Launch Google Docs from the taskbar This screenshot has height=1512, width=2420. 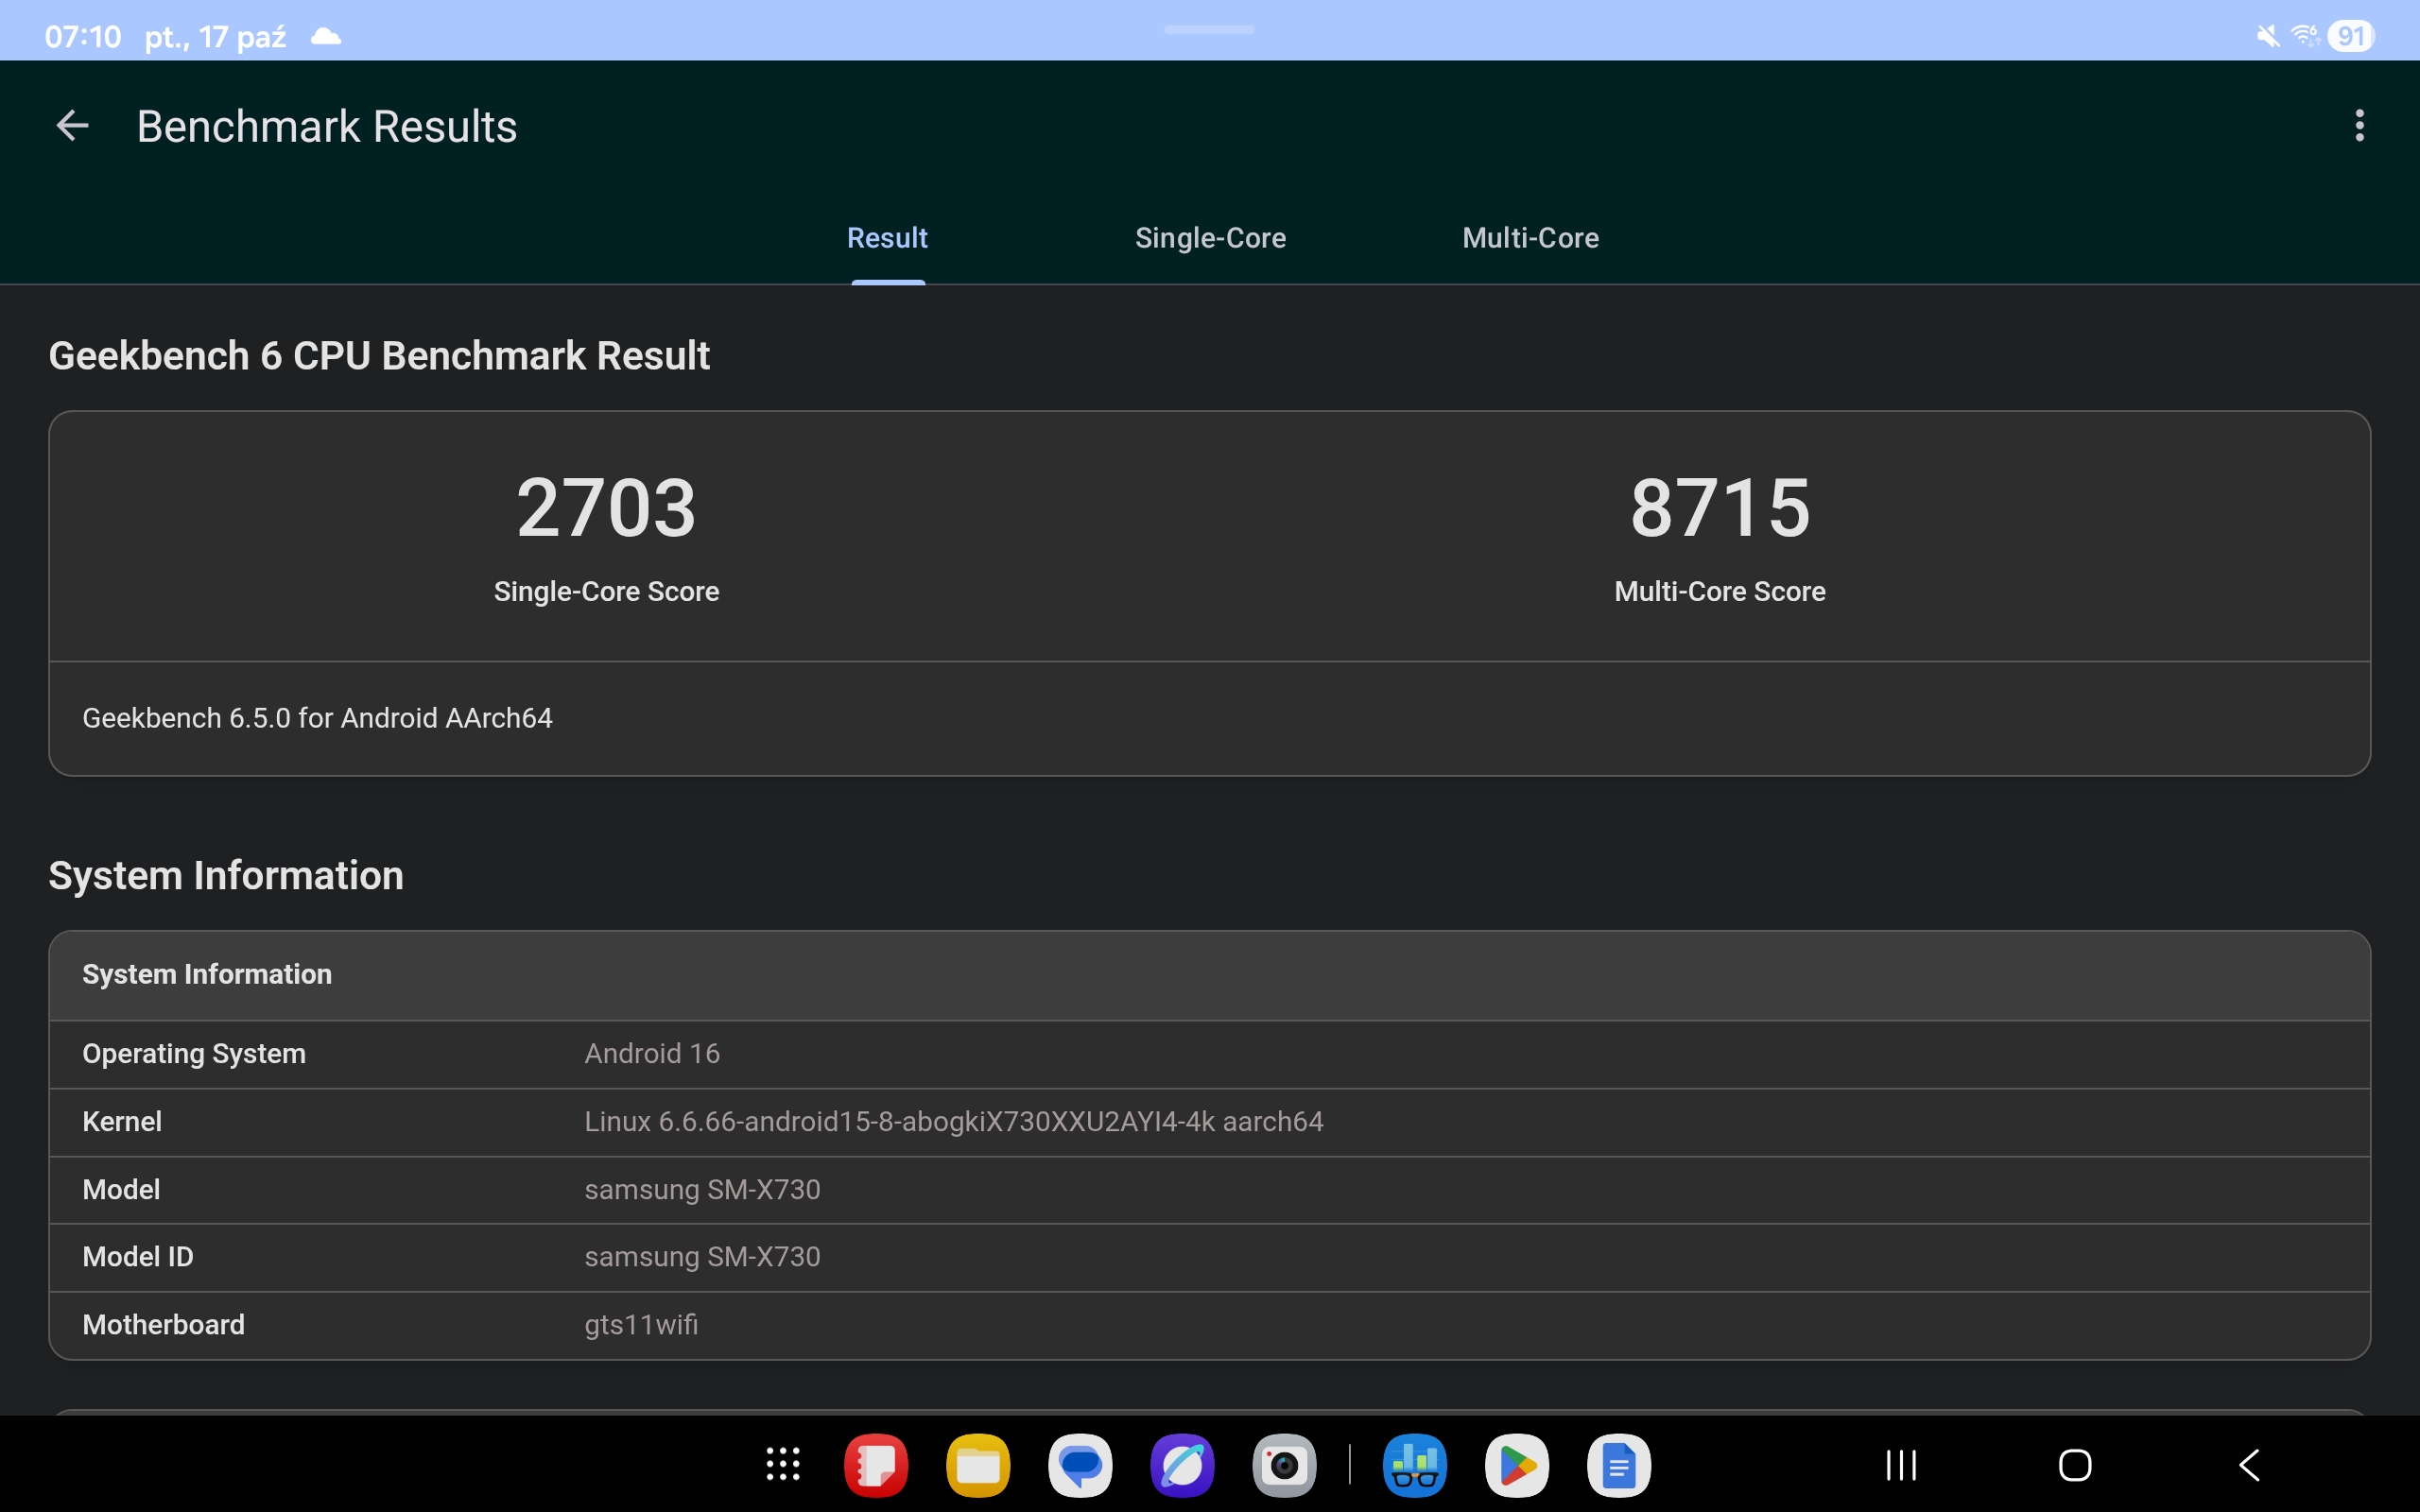1619,1465
